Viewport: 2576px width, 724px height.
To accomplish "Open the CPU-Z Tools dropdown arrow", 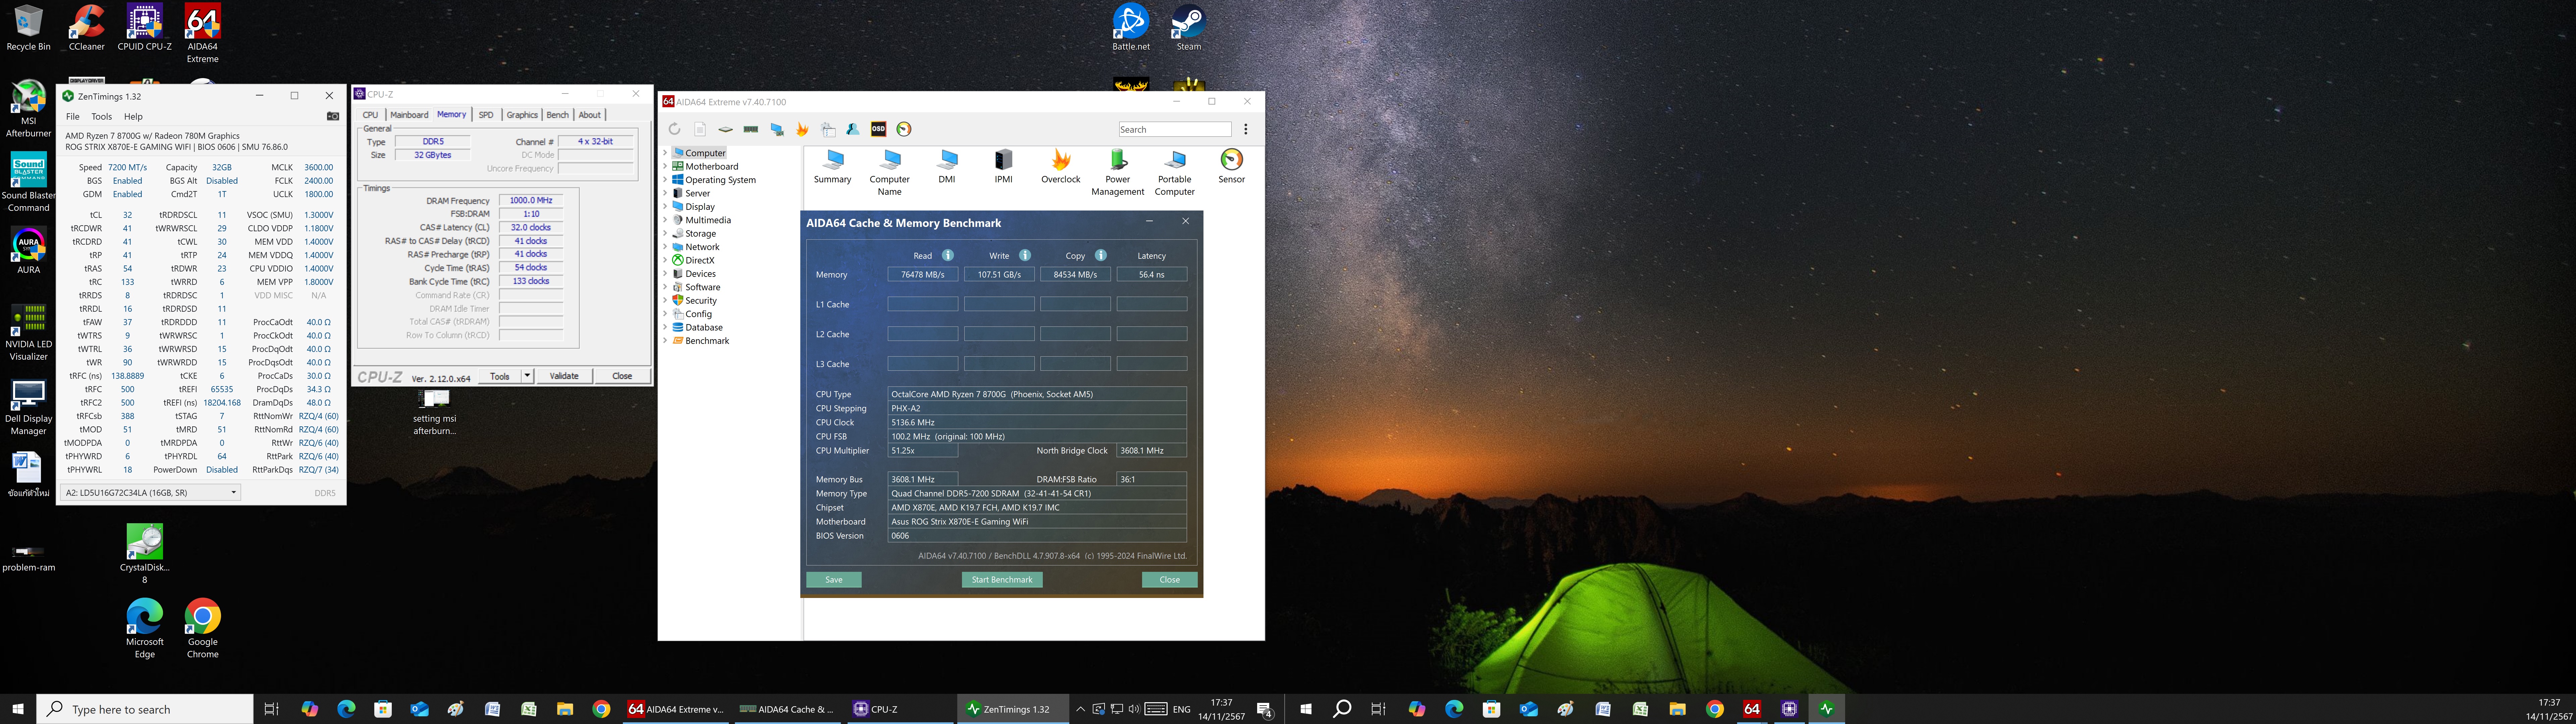I will pos(527,376).
